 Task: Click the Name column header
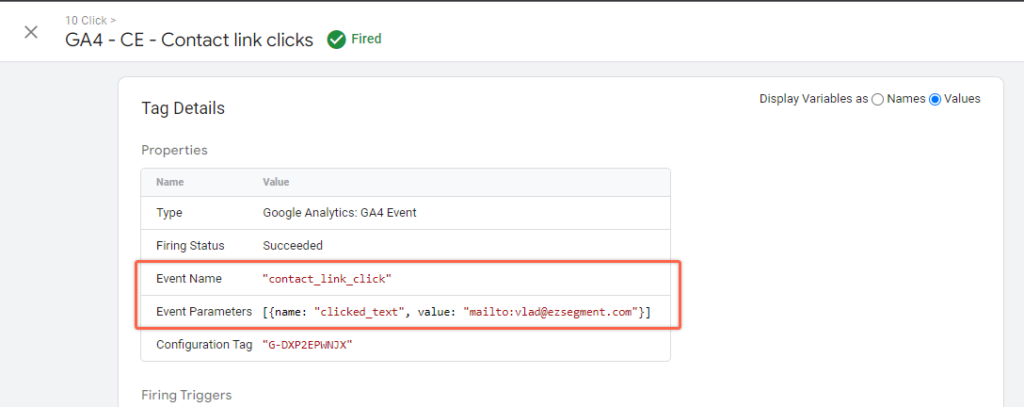click(x=170, y=182)
